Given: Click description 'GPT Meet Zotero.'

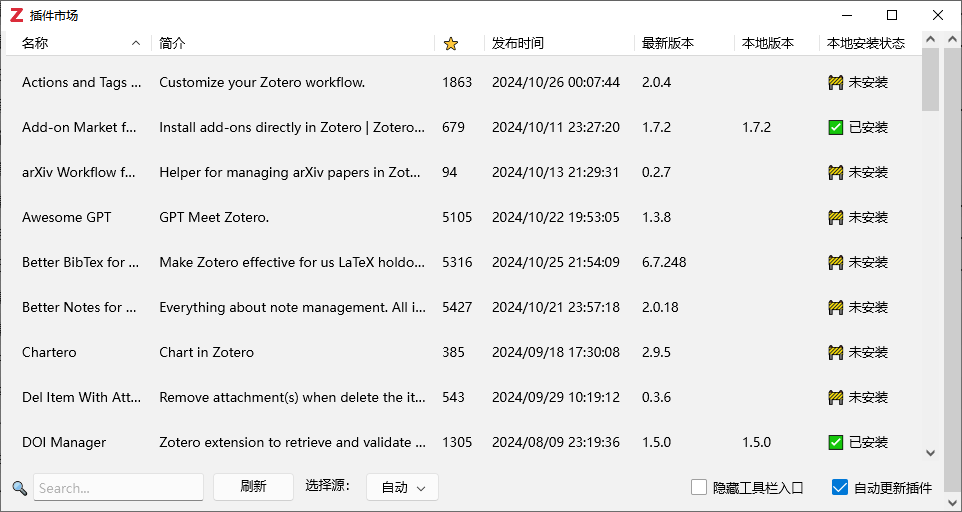Looking at the screenshot, I should coord(214,218).
